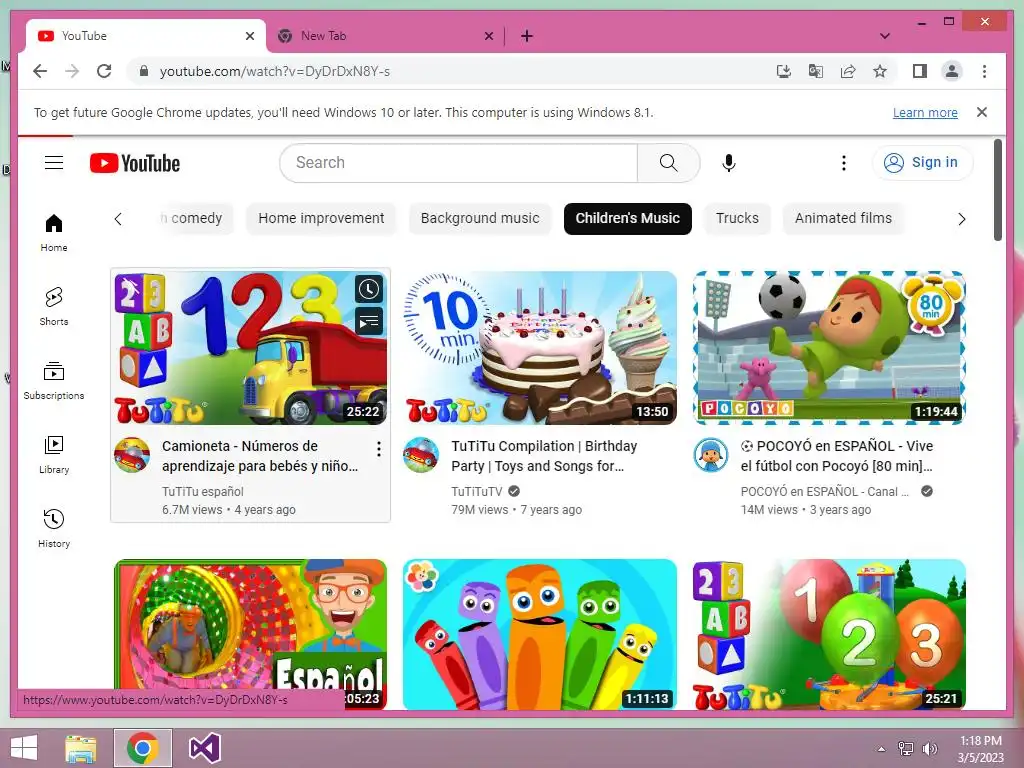Toggle Chrome side panel

click(x=920, y=71)
